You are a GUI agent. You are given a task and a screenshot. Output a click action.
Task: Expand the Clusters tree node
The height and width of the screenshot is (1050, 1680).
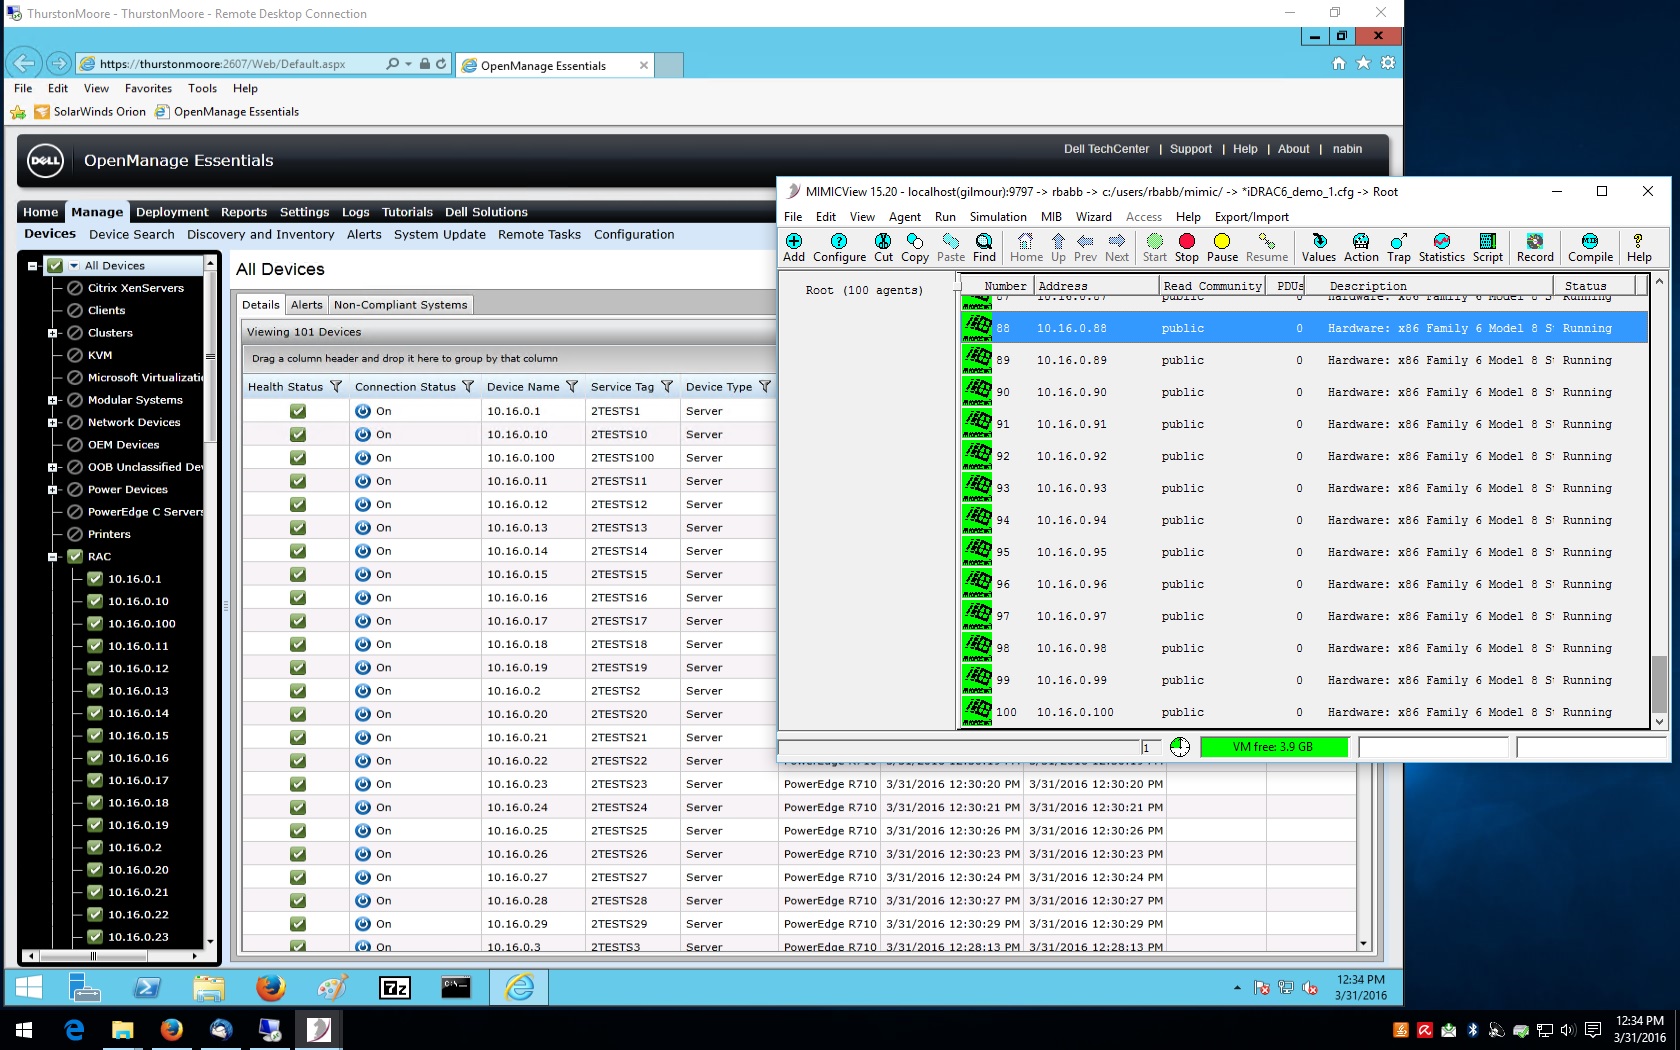tap(52, 333)
